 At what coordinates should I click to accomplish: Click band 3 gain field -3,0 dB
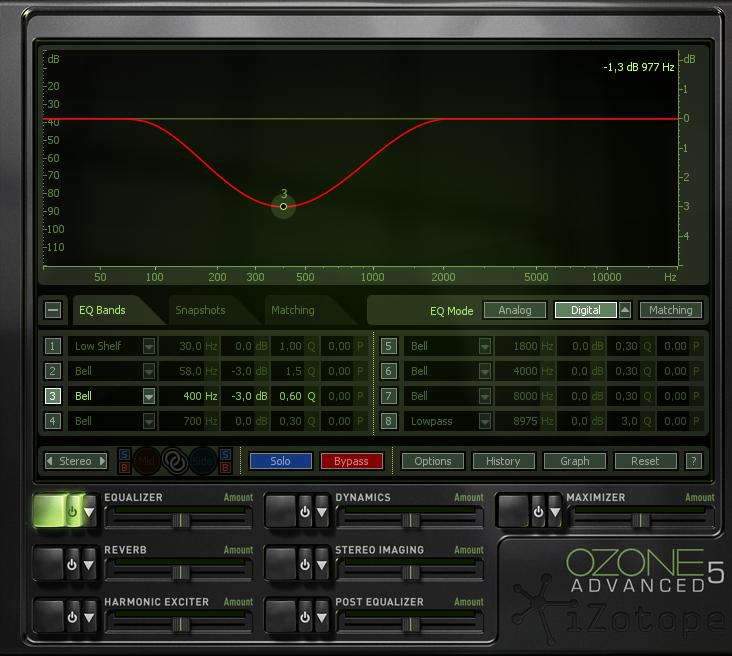pyautogui.click(x=245, y=396)
